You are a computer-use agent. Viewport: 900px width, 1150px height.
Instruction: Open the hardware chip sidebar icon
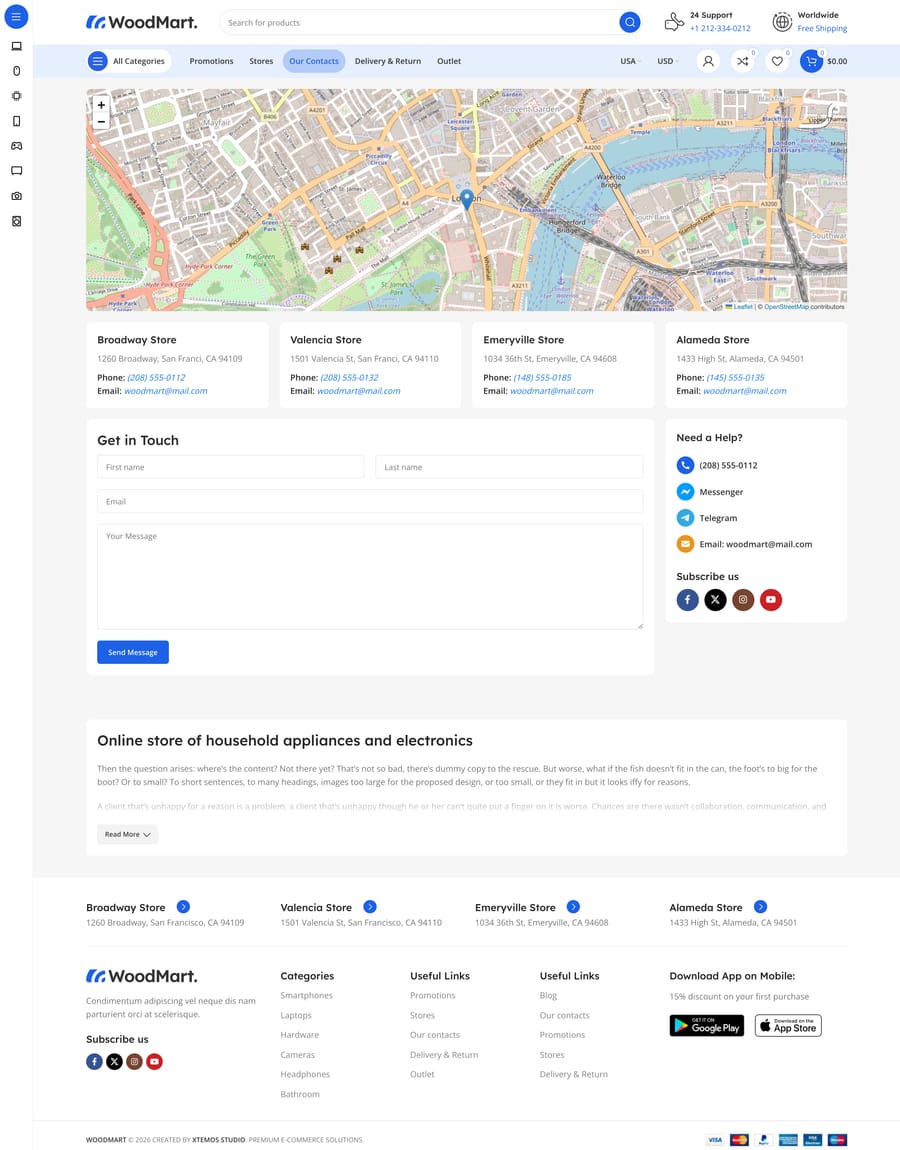(x=16, y=96)
